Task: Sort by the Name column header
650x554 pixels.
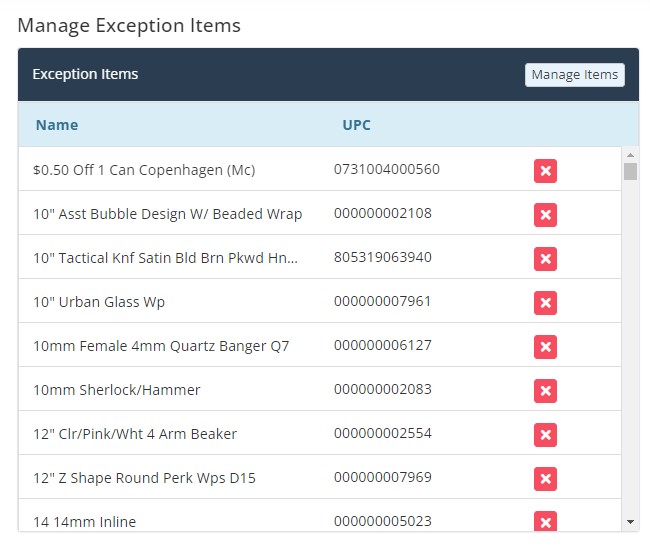Action: (x=57, y=125)
